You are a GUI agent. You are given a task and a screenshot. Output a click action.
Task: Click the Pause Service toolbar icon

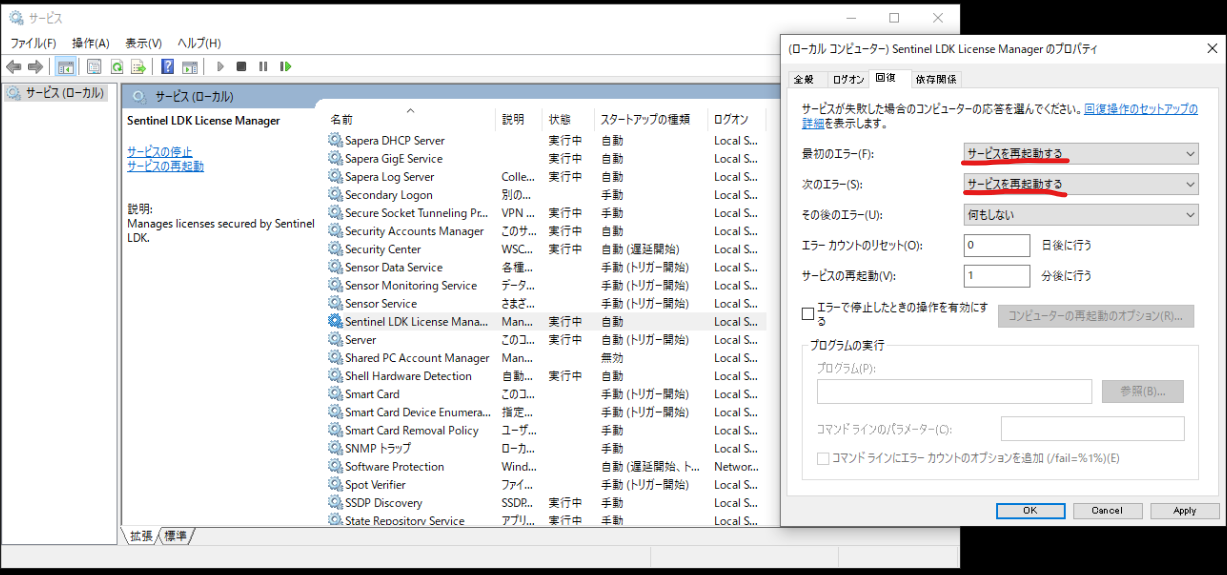pyautogui.click(x=263, y=67)
